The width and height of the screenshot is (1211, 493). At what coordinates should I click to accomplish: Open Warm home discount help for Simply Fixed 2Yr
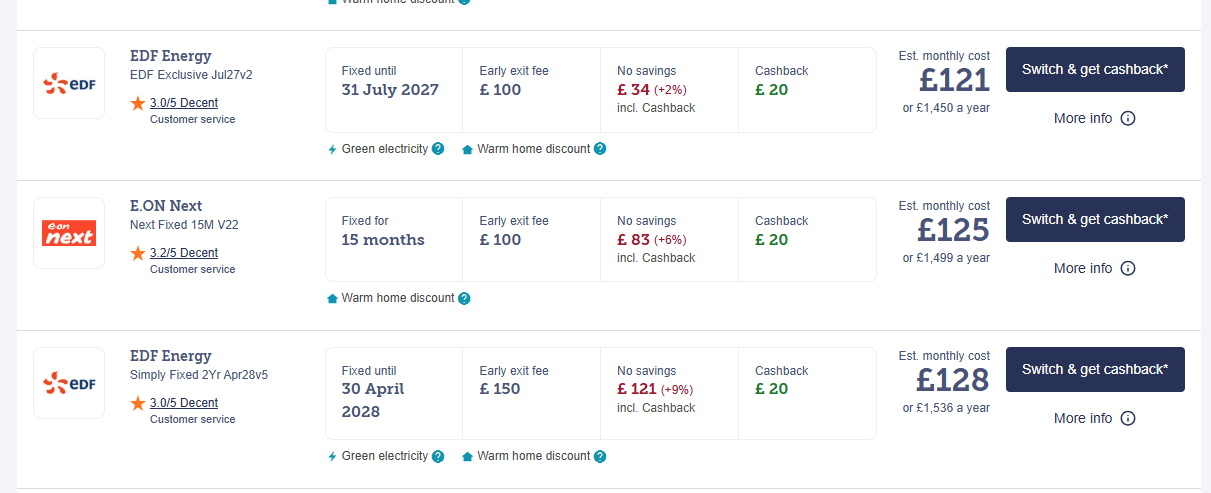600,456
